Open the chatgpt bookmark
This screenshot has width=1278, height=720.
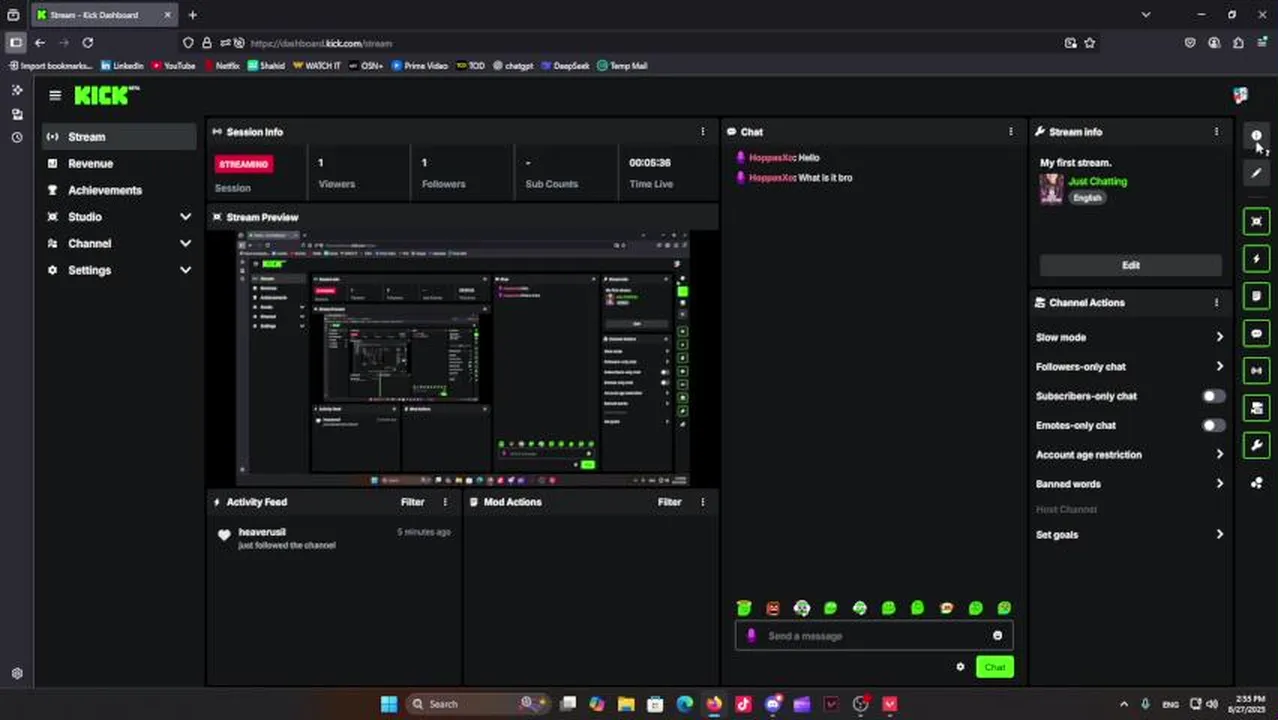point(513,66)
